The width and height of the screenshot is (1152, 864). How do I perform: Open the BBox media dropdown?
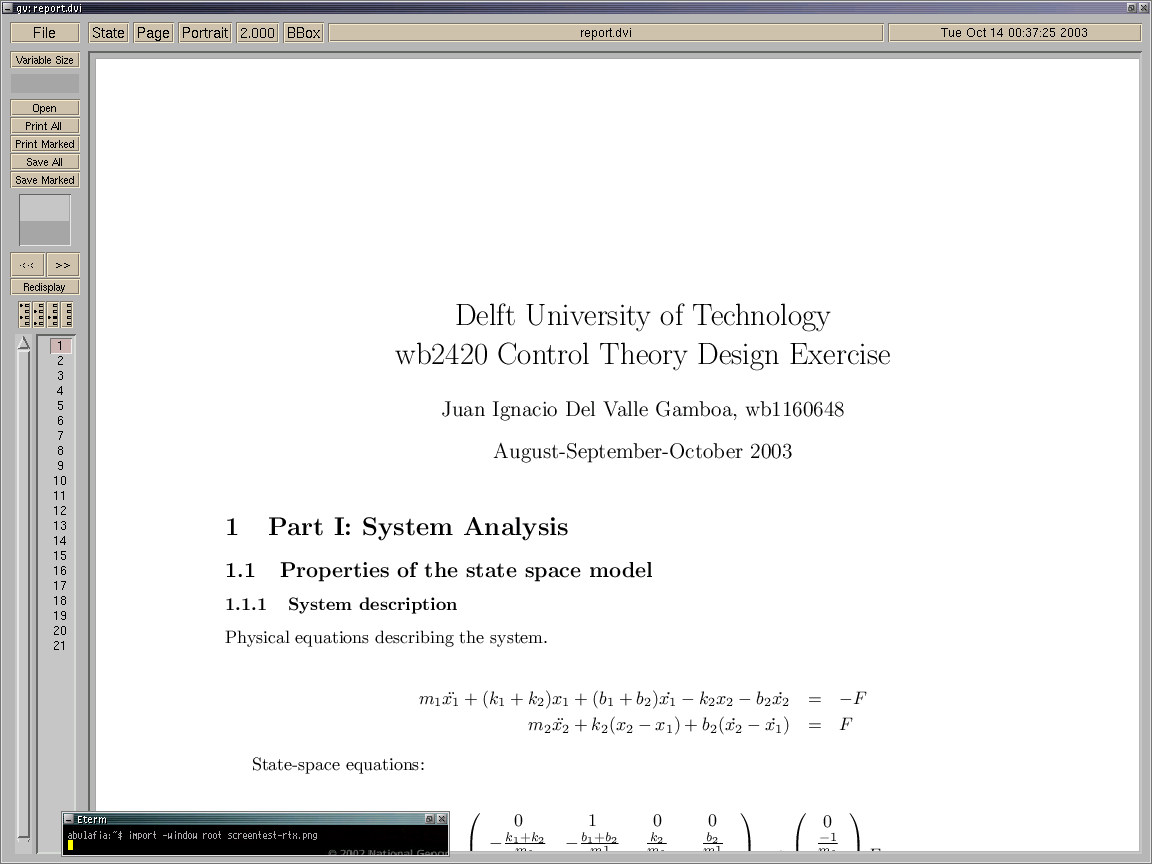point(303,33)
